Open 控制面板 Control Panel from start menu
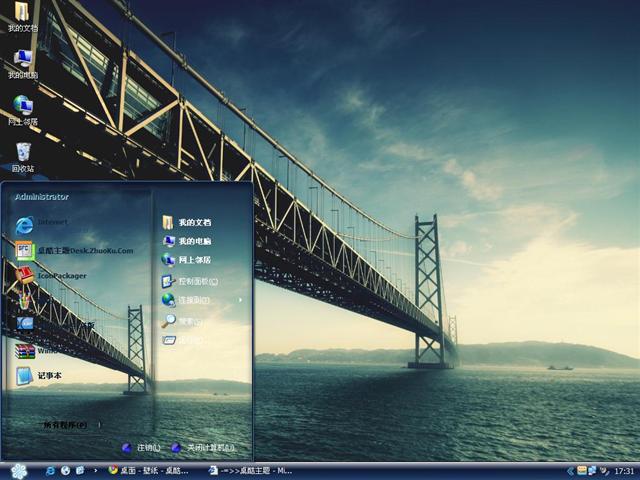640x480 pixels. [x=197, y=281]
